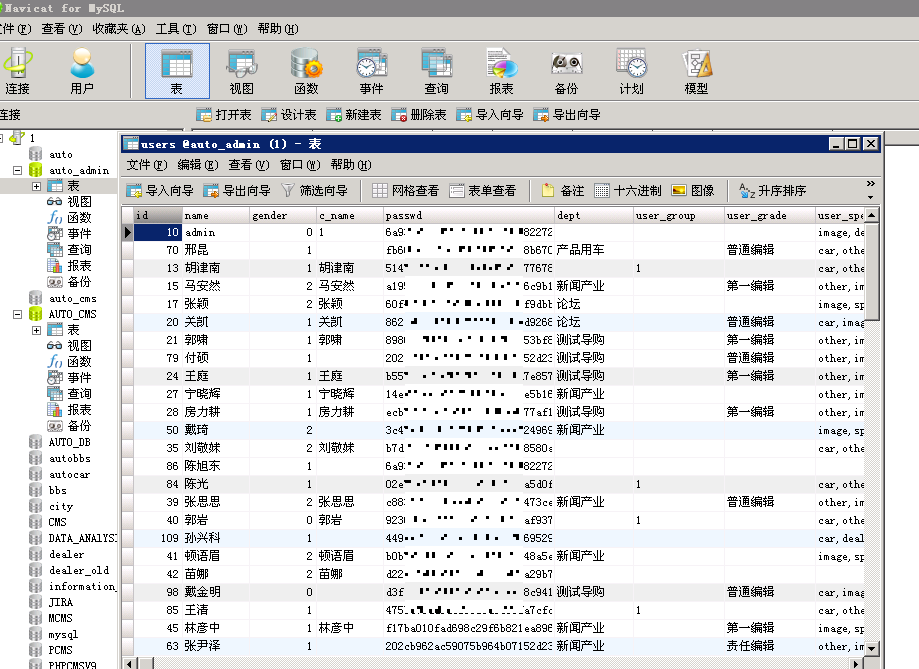919x669 pixels.
Task: Click 打开表 (Open Table) button
Action: 224,115
